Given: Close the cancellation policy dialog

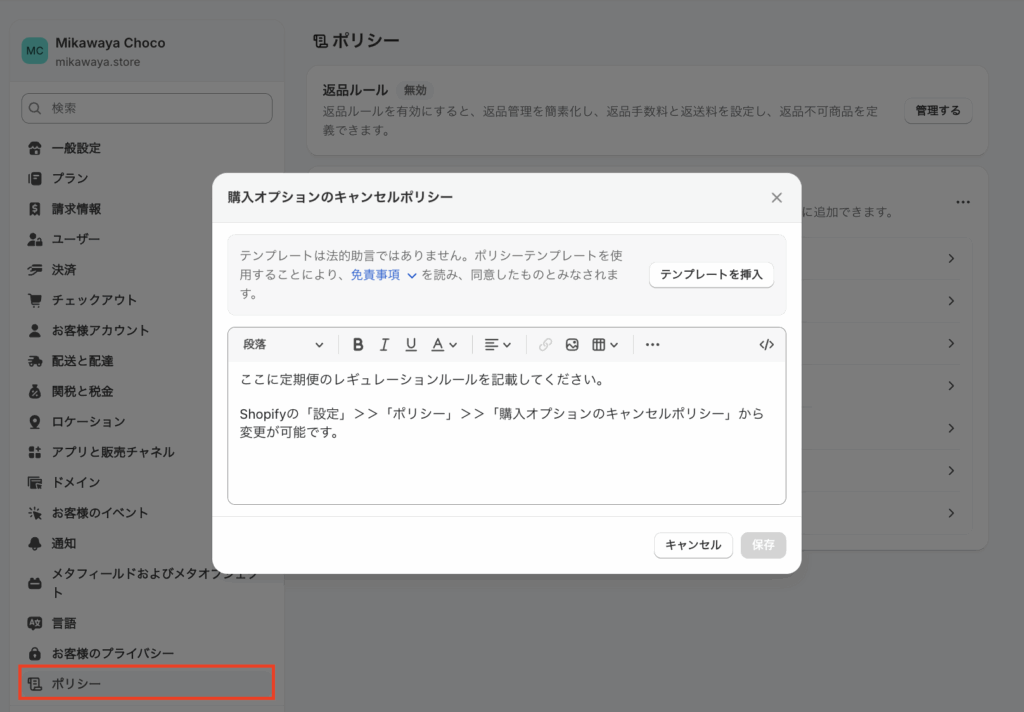Looking at the screenshot, I should [x=776, y=198].
